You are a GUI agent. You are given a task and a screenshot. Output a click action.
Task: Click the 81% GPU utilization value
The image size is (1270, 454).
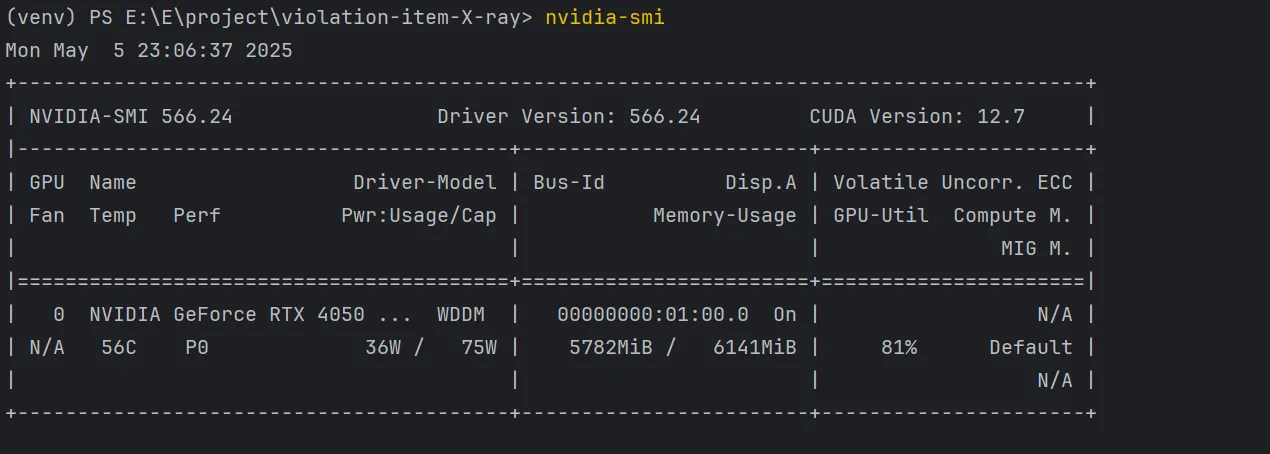coord(899,347)
